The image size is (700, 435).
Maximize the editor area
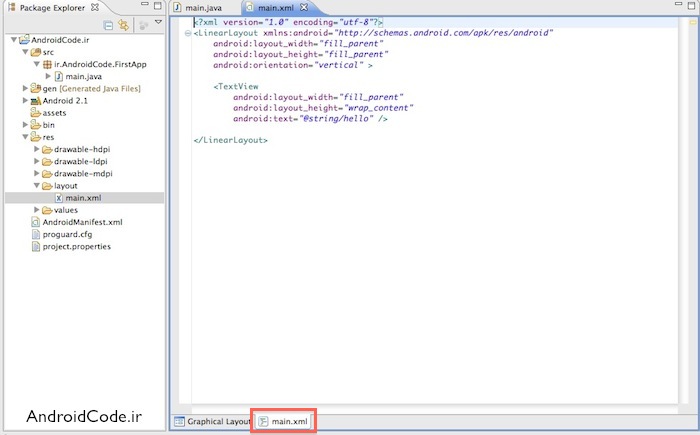(x=690, y=7)
